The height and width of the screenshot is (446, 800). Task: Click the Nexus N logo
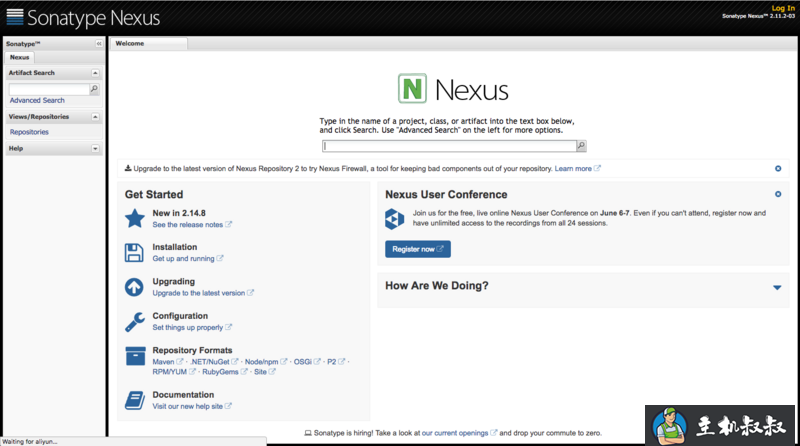point(412,89)
